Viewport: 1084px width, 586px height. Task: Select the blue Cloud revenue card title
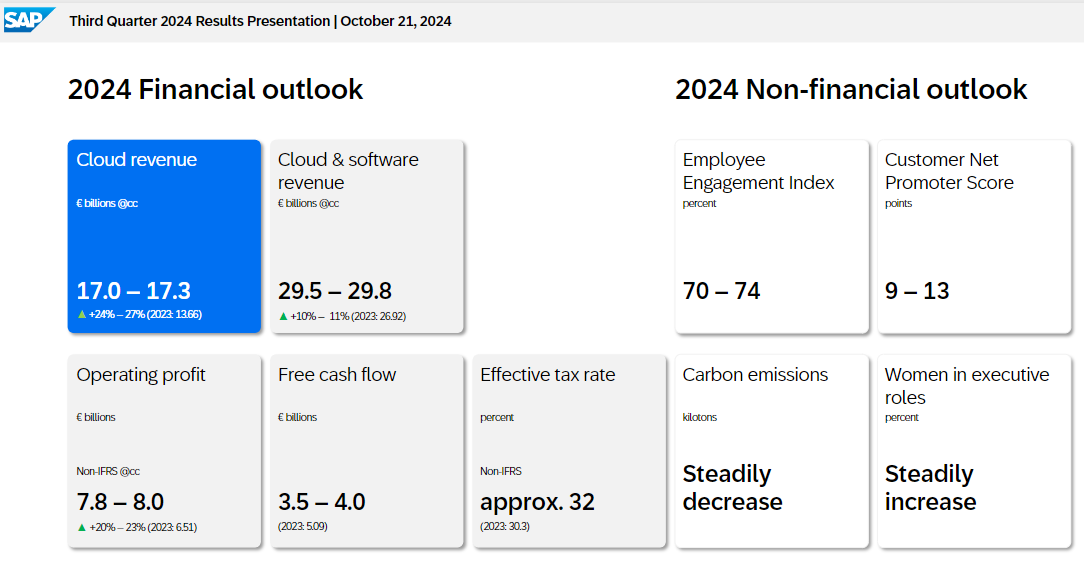(136, 160)
